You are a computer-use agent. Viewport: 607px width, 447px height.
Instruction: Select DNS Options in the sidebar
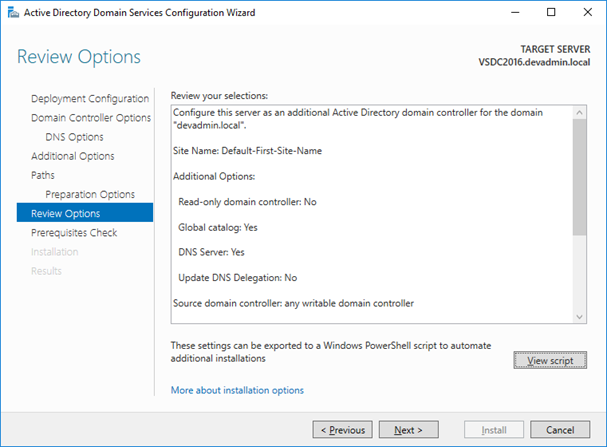[74, 137]
